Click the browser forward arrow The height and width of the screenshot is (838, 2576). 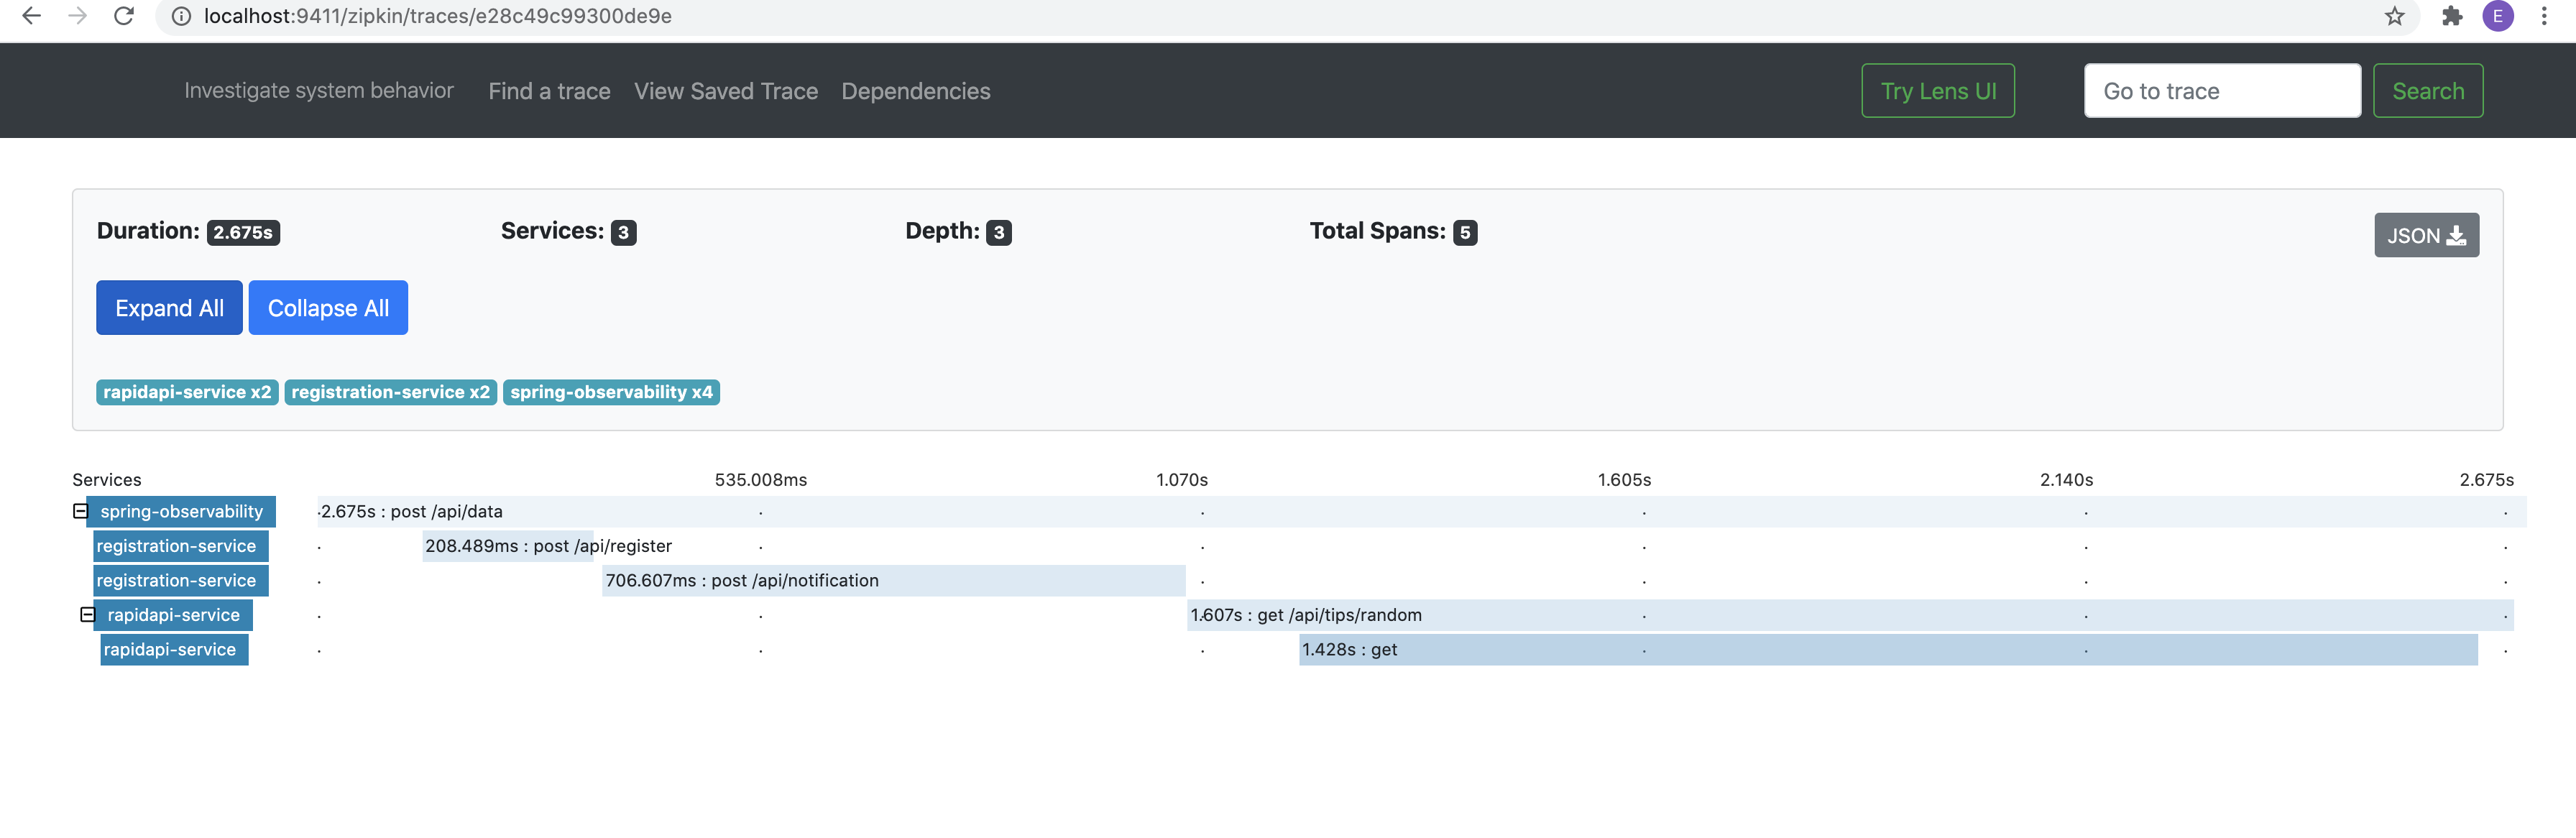tap(77, 16)
